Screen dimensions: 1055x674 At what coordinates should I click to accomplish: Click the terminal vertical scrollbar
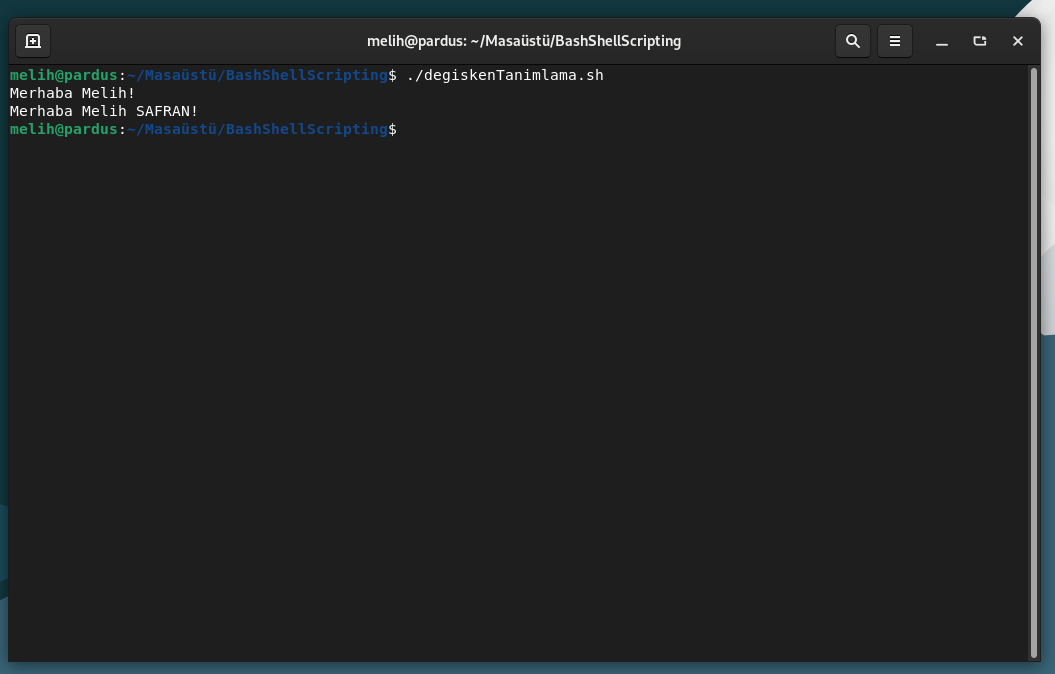1033,363
